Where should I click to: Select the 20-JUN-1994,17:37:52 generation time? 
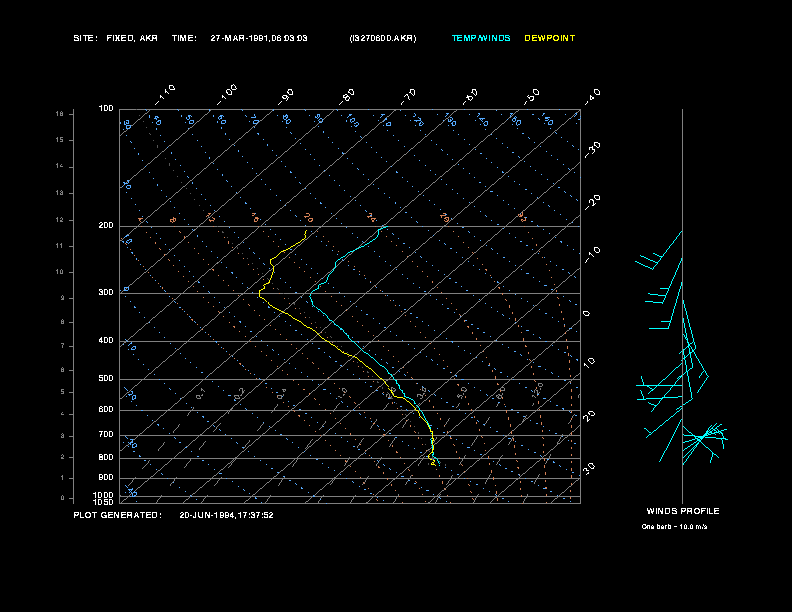tap(226, 515)
